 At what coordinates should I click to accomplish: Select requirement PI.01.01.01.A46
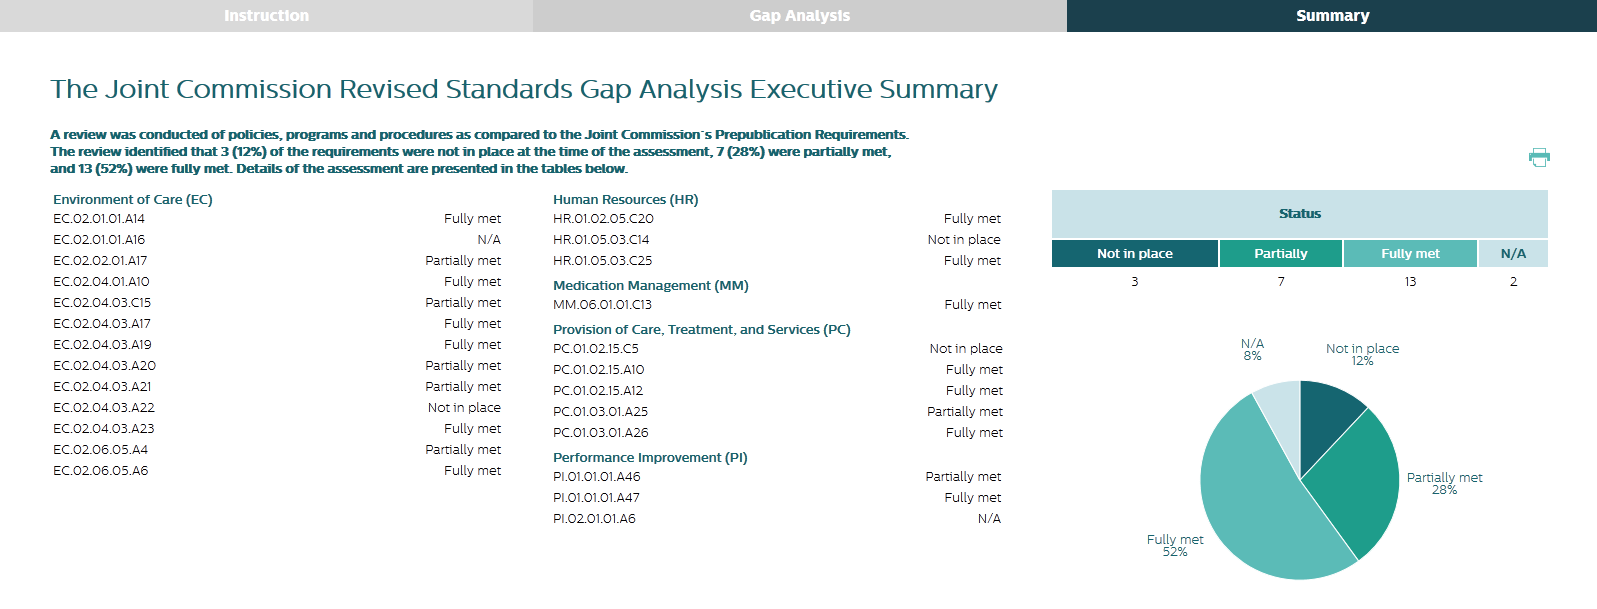[x=597, y=477]
